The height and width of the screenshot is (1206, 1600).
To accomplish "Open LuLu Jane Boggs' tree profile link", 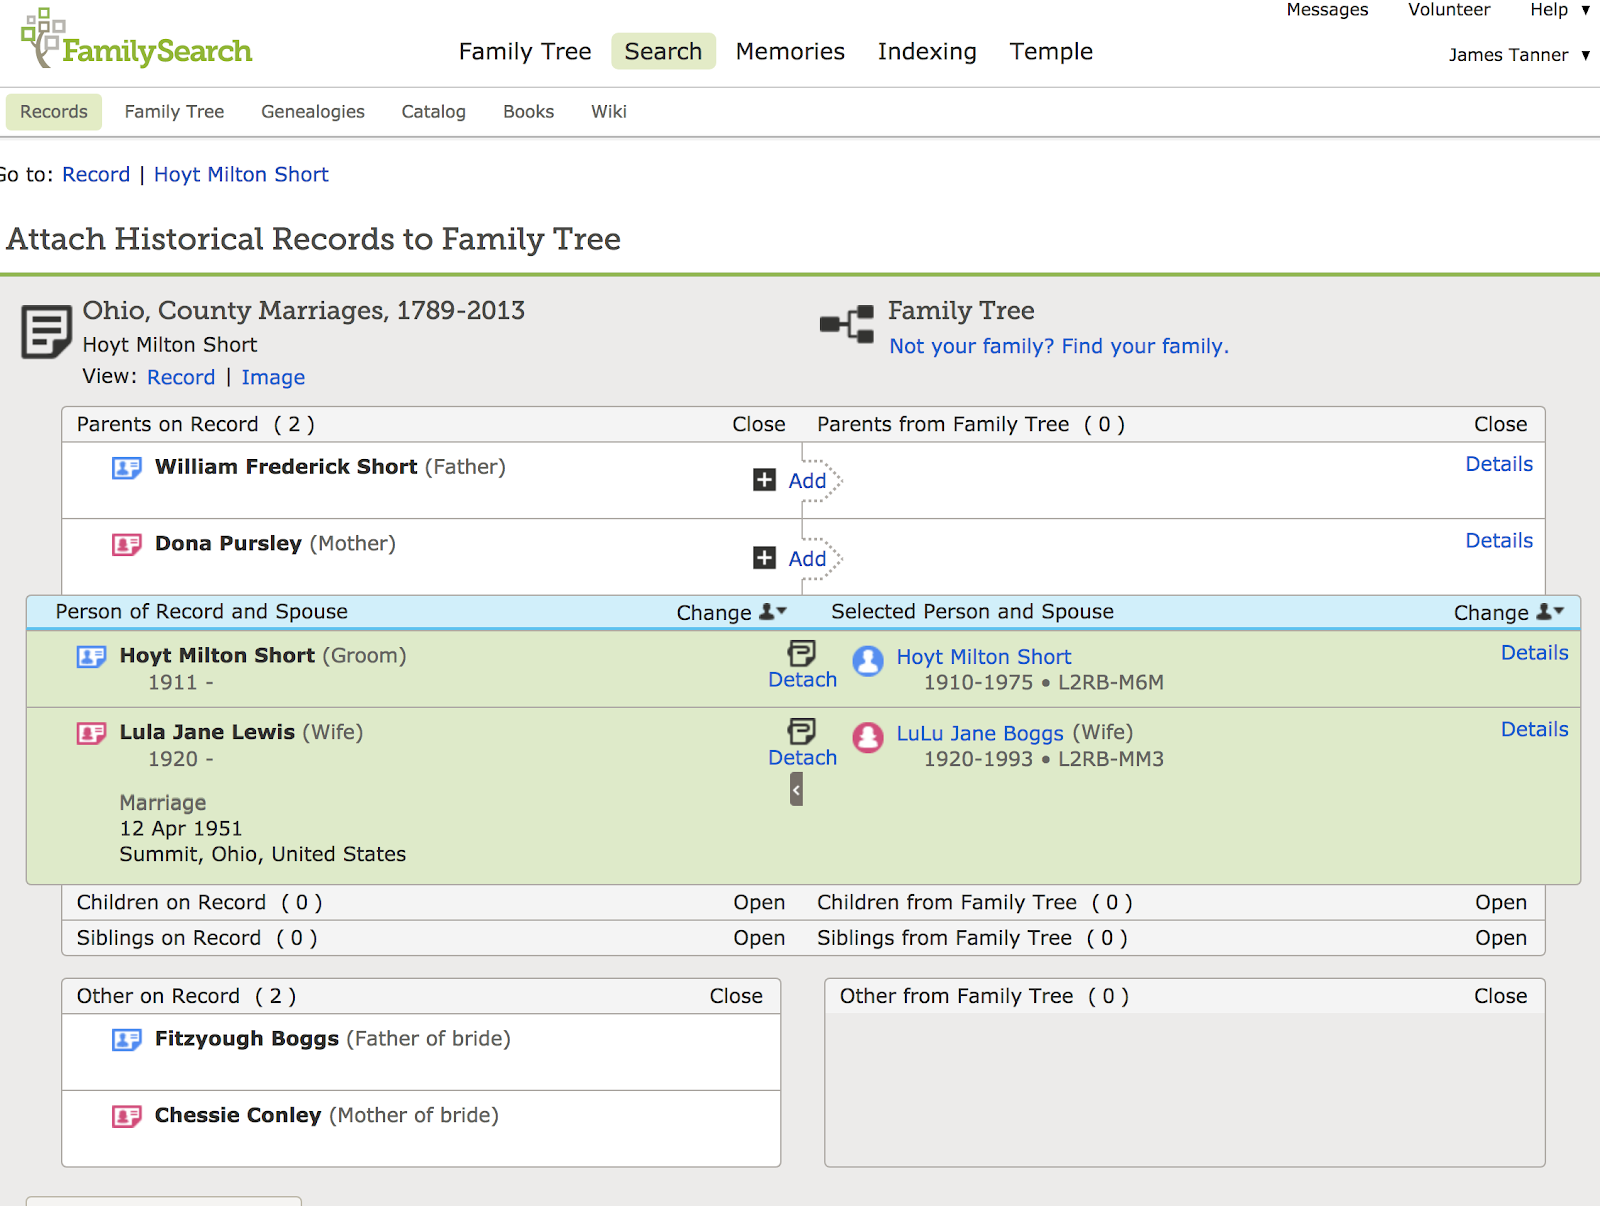I will (980, 733).
